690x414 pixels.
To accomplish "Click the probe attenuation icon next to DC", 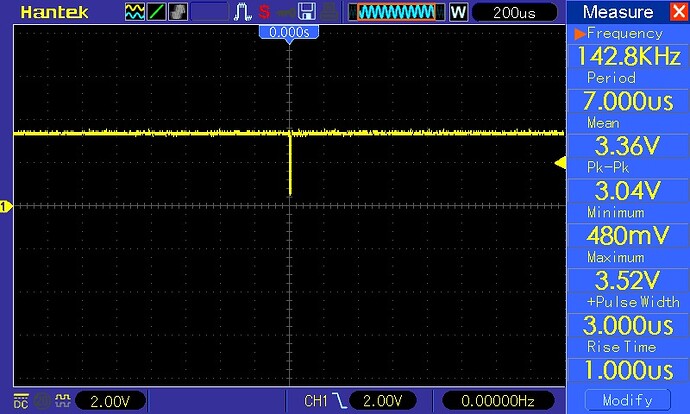I will coord(63,400).
